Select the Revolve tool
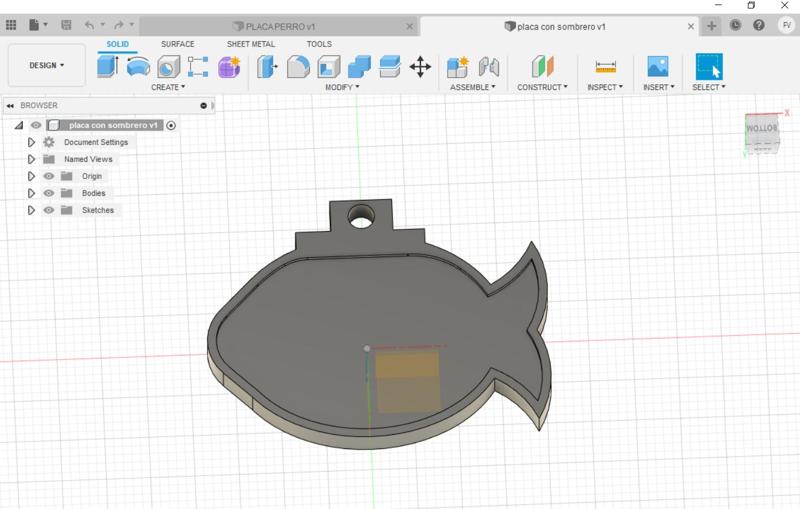 click(138, 67)
